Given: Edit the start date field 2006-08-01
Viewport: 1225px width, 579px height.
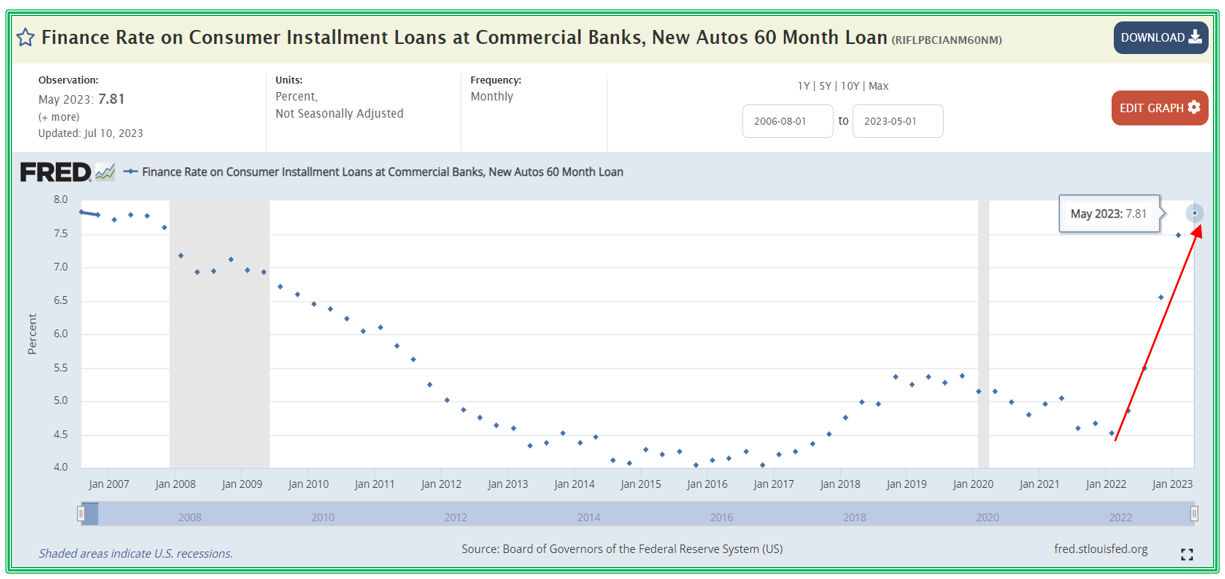Looking at the screenshot, I should click(x=788, y=121).
